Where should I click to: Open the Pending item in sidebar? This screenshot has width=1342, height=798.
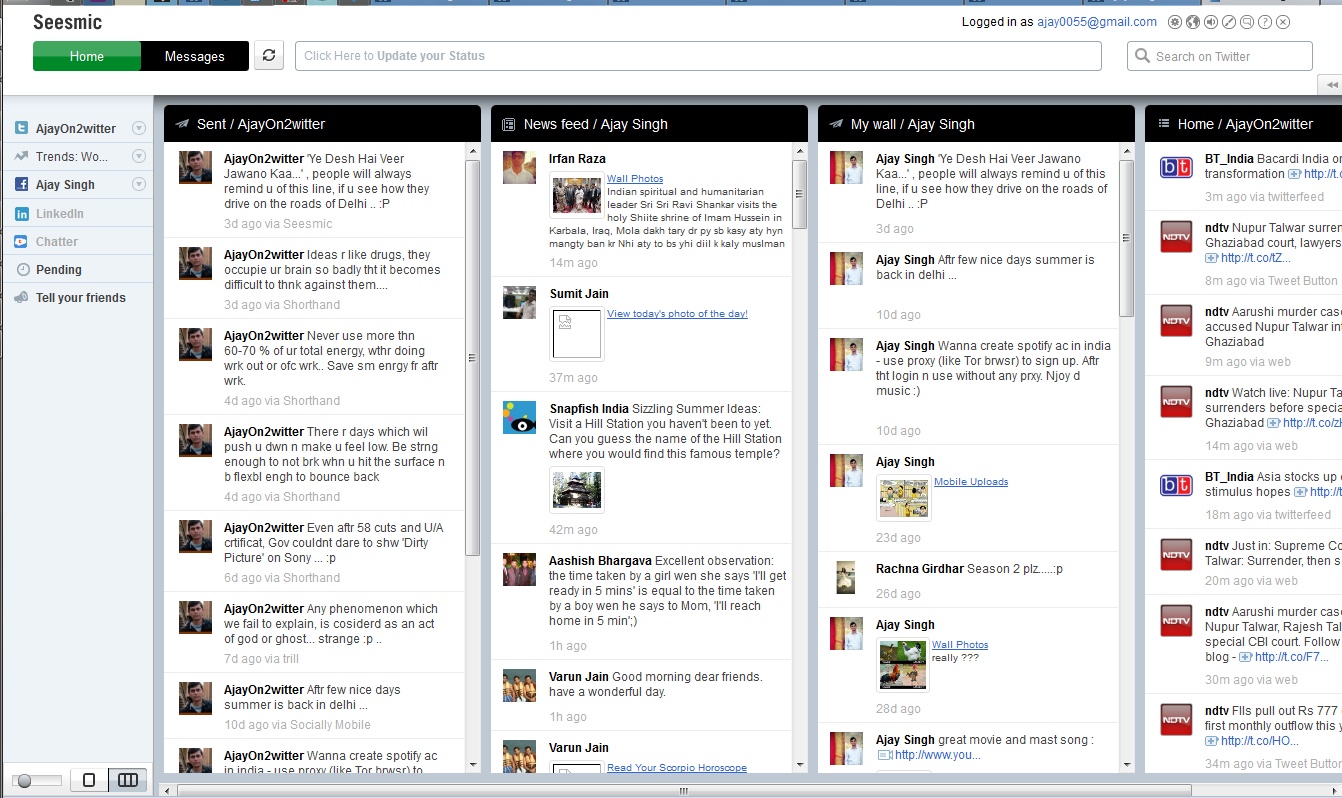tap(59, 269)
